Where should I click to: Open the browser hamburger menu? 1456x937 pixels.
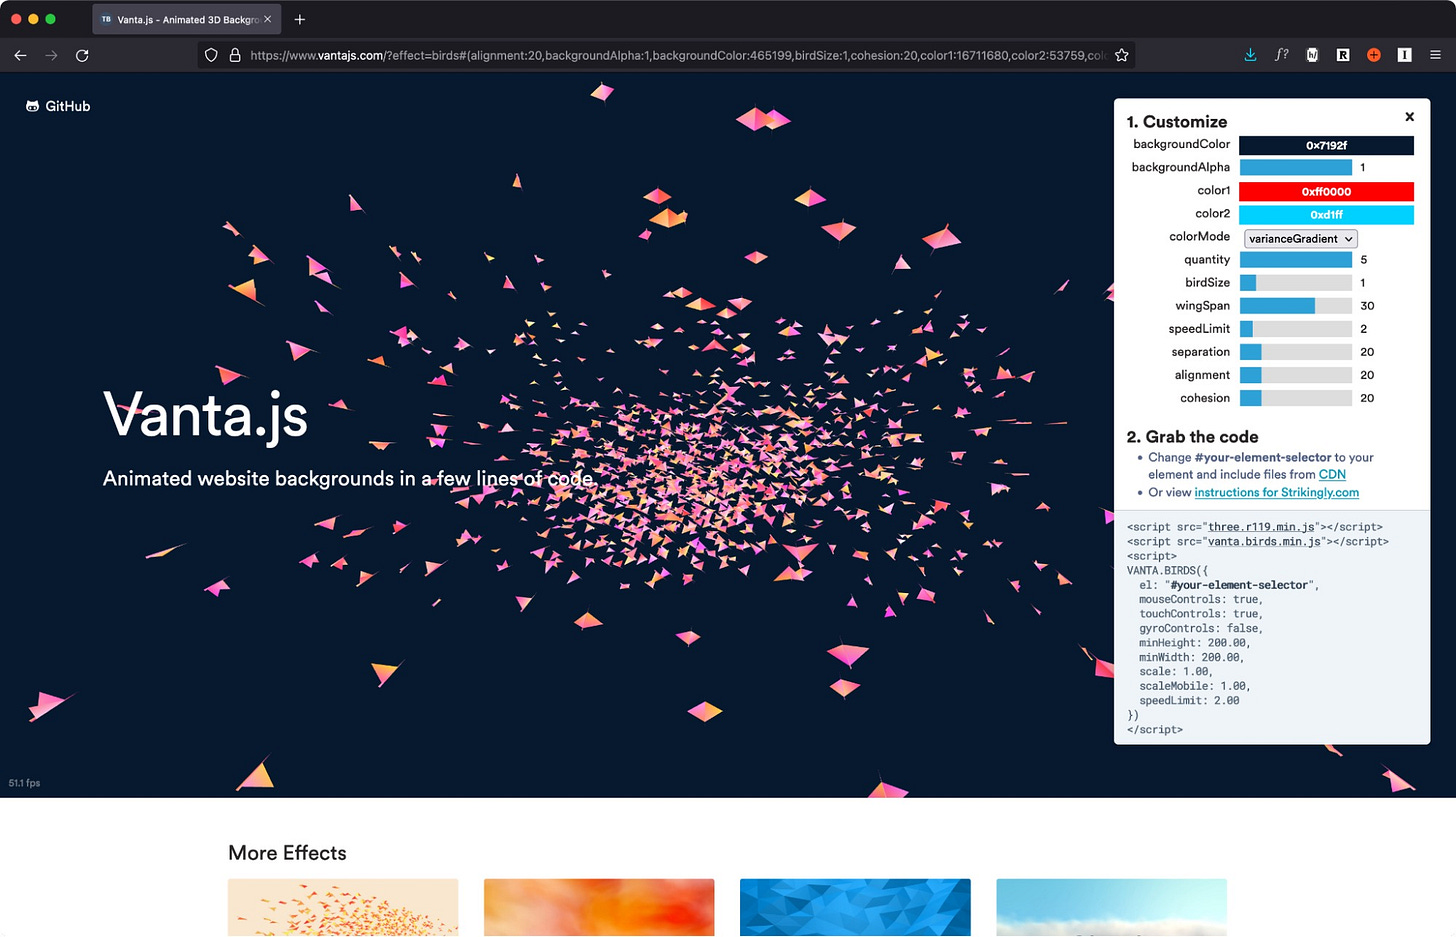point(1435,55)
